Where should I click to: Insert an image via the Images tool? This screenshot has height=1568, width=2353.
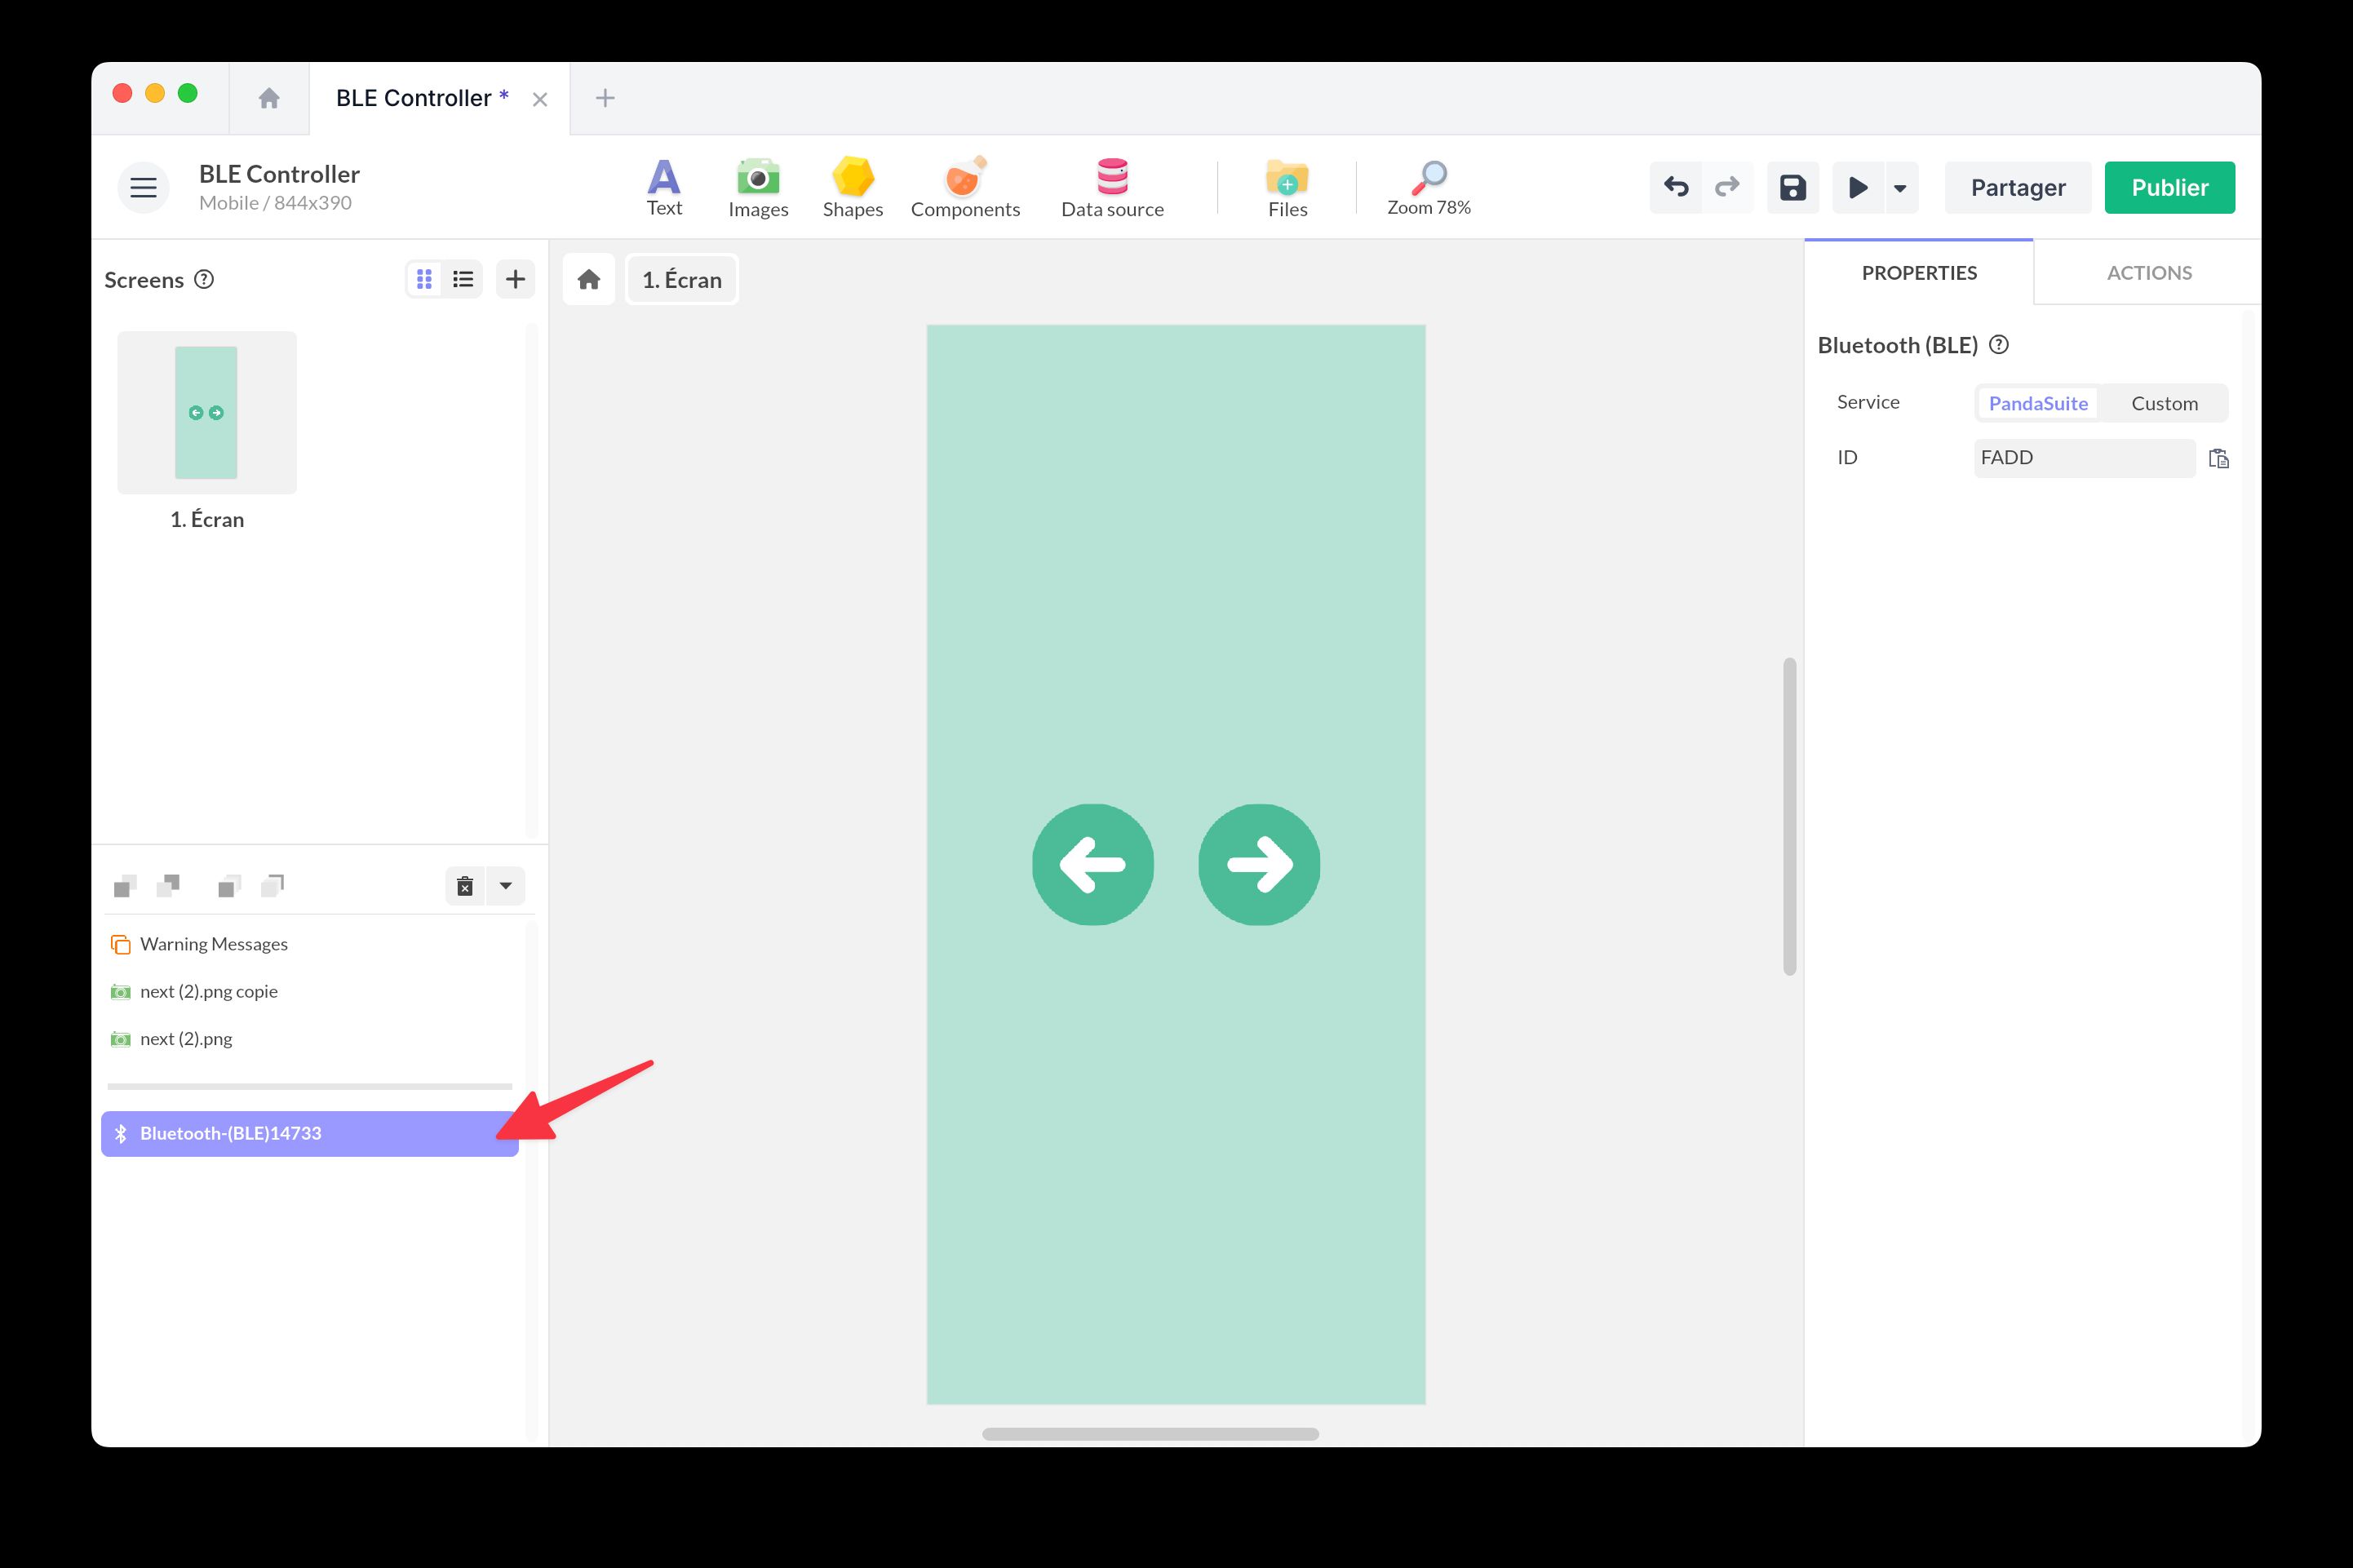(x=758, y=186)
